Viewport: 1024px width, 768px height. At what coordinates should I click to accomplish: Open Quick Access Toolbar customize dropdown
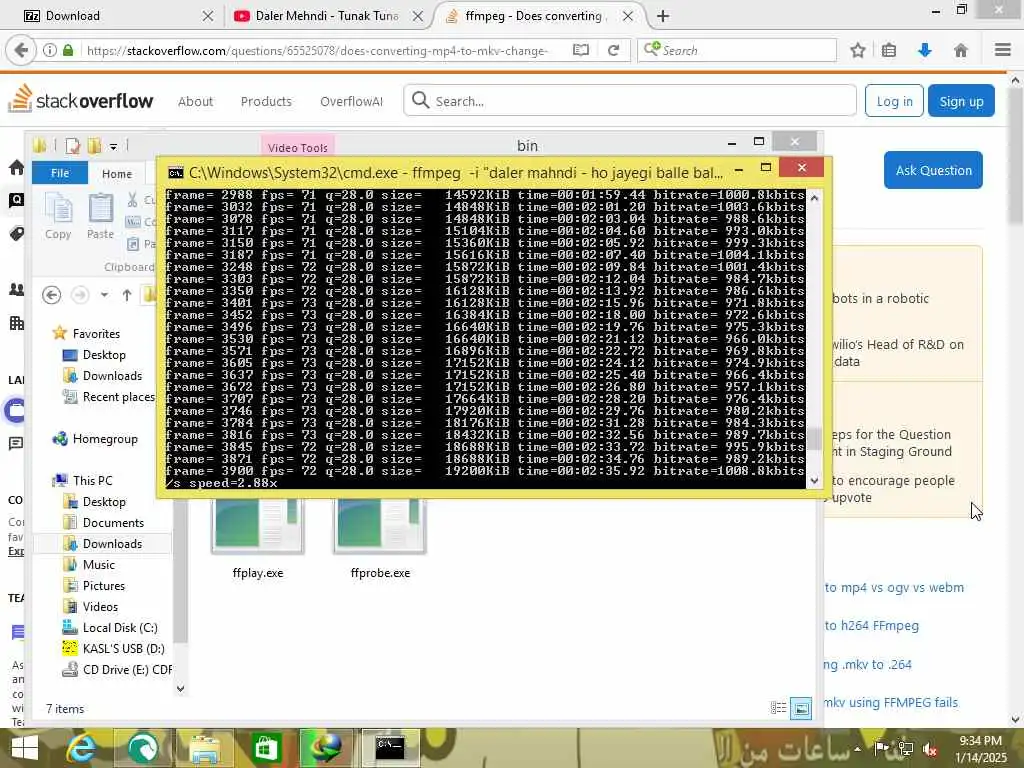click(x=113, y=146)
